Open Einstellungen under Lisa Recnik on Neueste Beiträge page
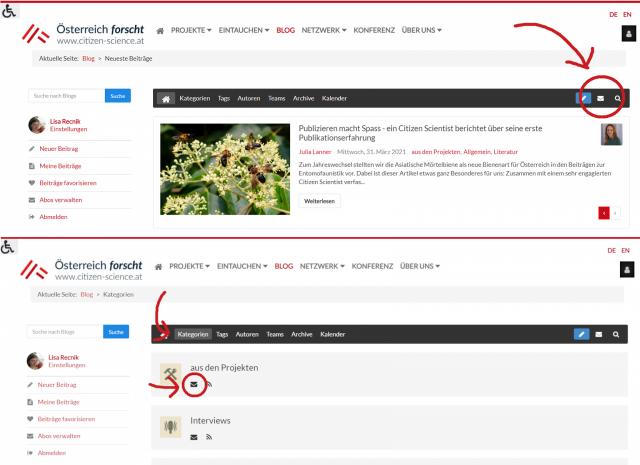Viewport: 640px width, 465px height. [68, 129]
